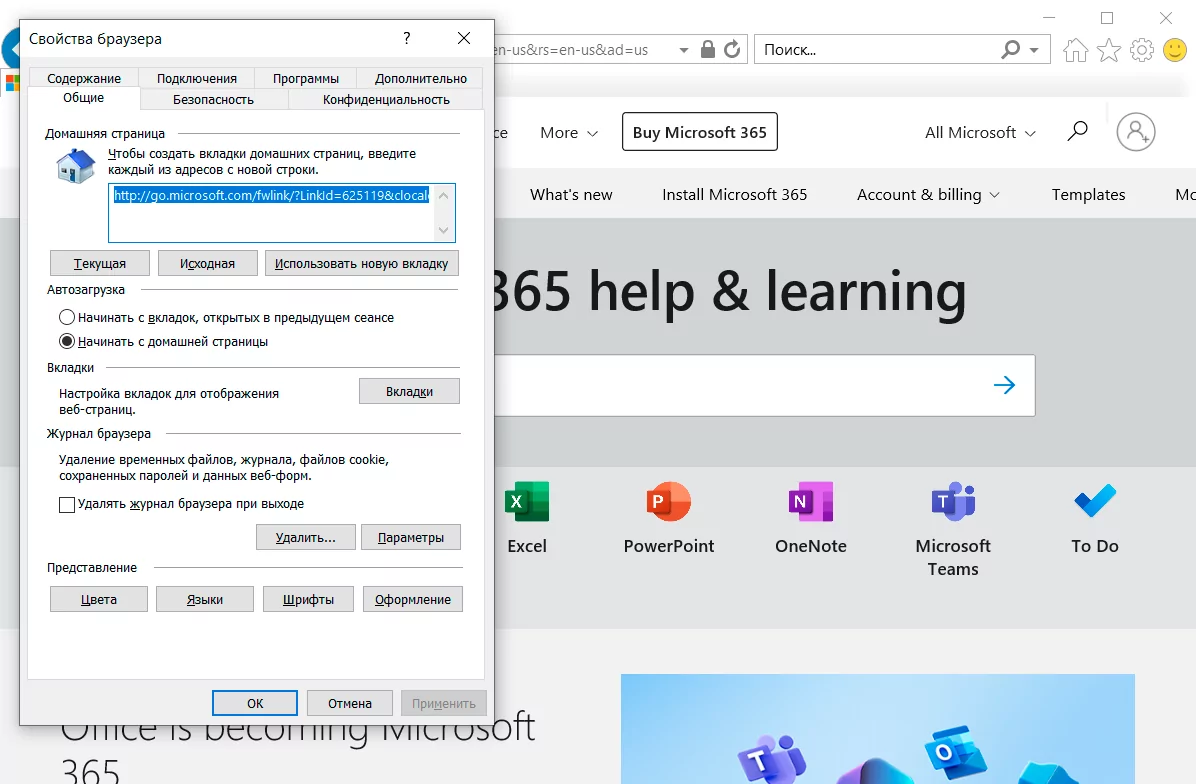Open the PowerPoint app icon
This screenshot has width=1196, height=784.
pos(669,502)
